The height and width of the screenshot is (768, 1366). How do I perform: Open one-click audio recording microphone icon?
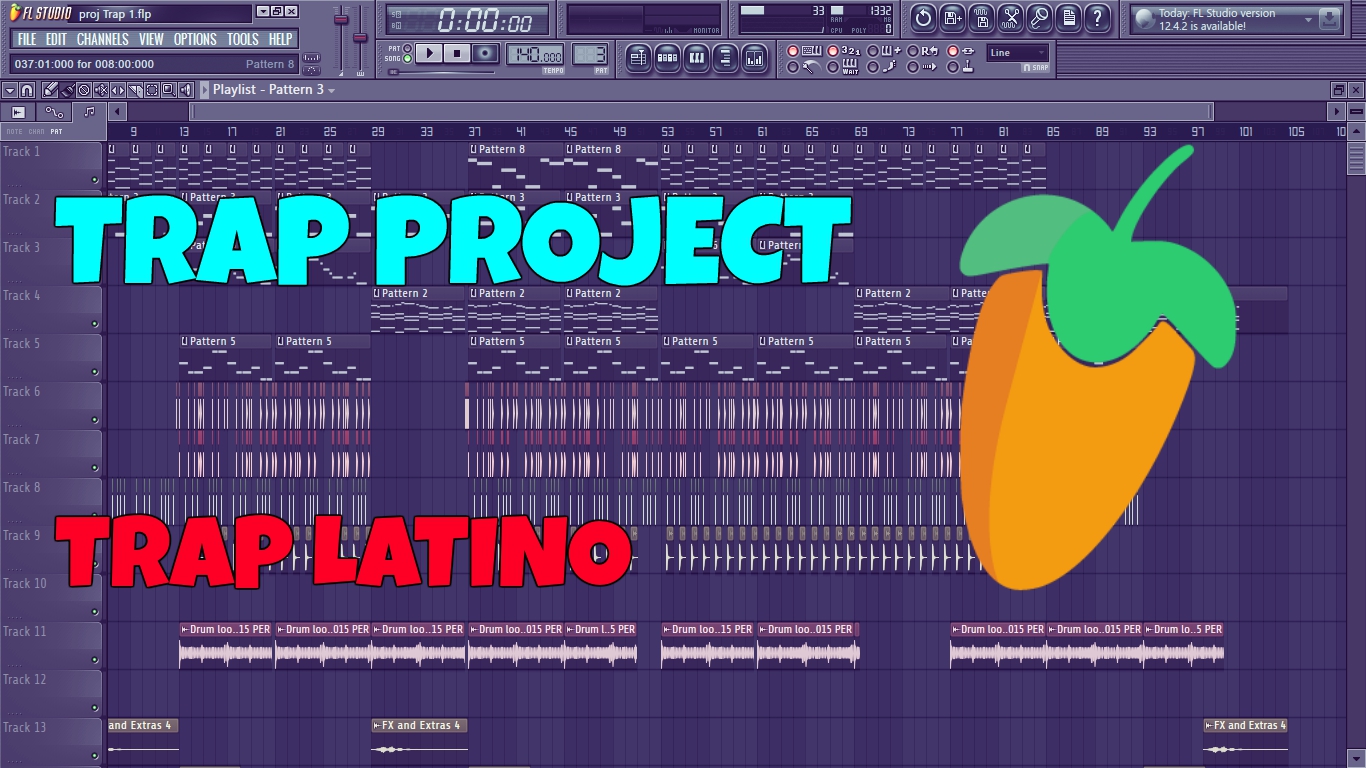tap(1040, 17)
